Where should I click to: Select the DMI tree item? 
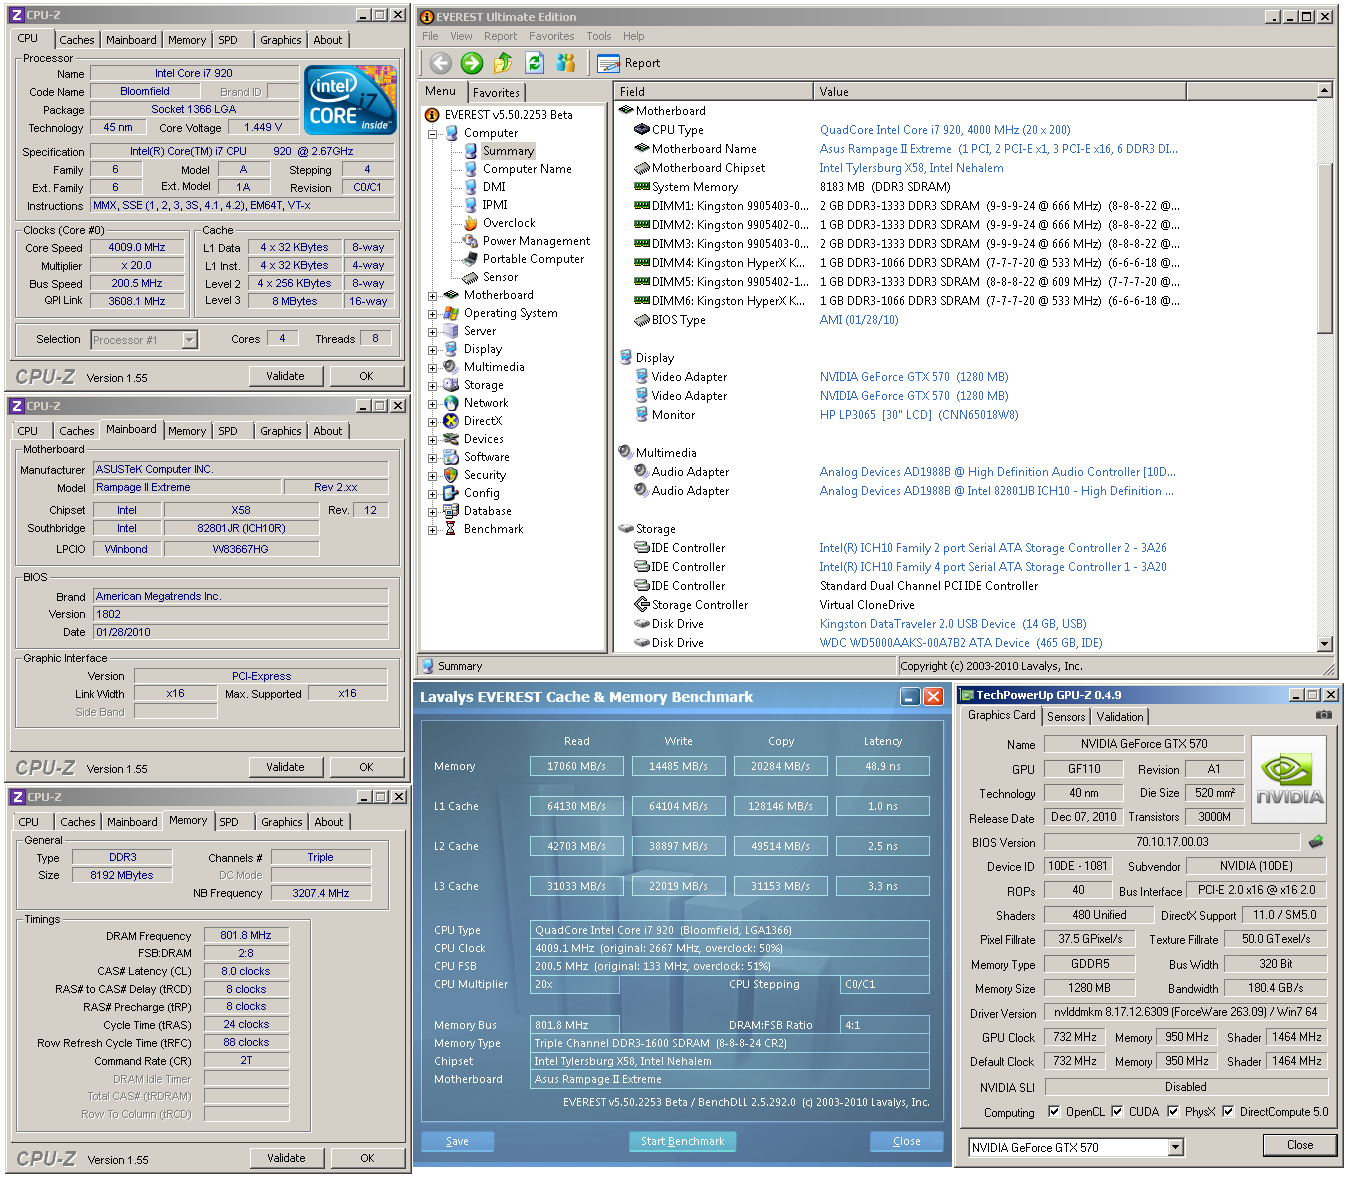[x=494, y=187]
